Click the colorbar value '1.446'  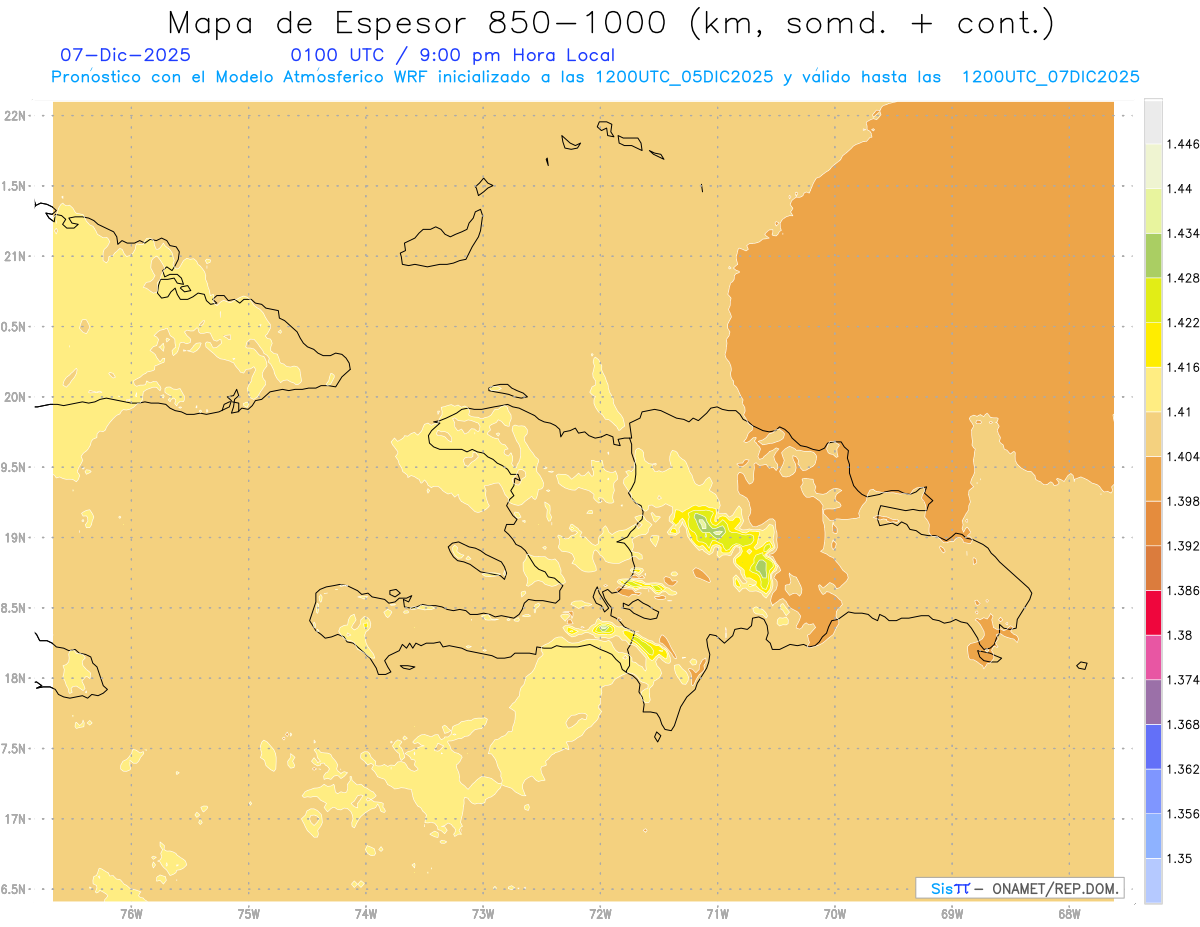tap(1183, 144)
